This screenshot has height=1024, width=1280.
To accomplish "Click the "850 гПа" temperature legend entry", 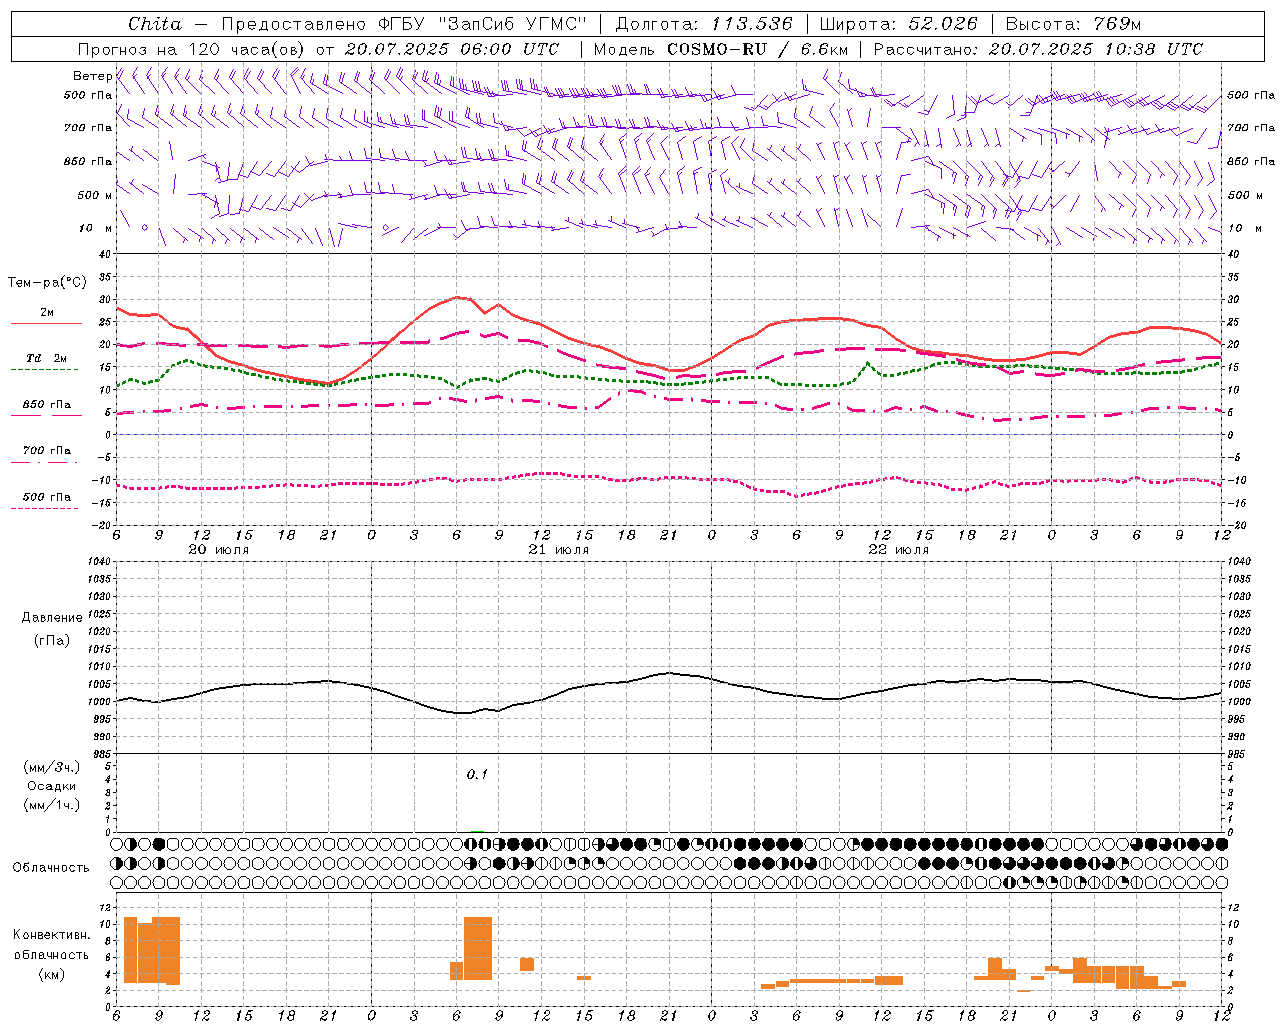I will coord(46,405).
